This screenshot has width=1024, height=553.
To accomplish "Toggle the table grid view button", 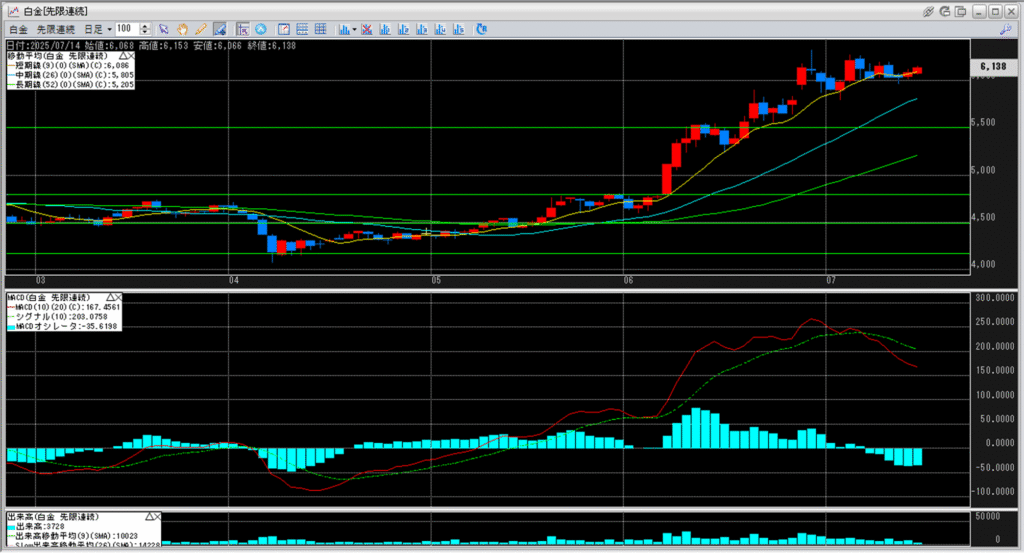I will 320,29.
